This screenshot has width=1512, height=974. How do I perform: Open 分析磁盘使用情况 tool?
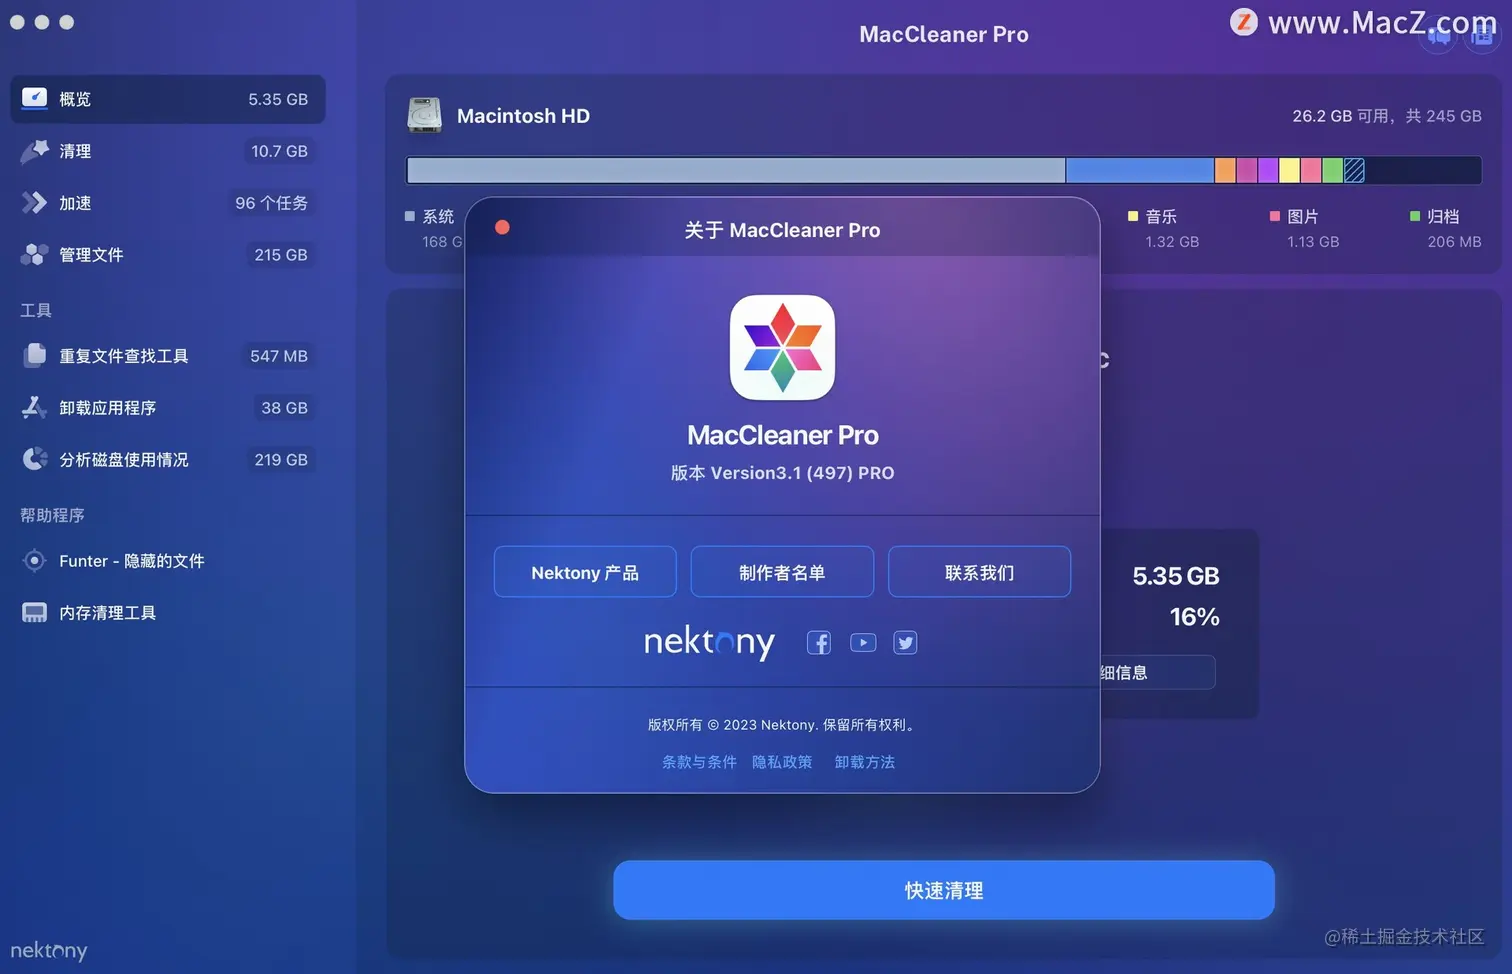[x=168, y=460]
